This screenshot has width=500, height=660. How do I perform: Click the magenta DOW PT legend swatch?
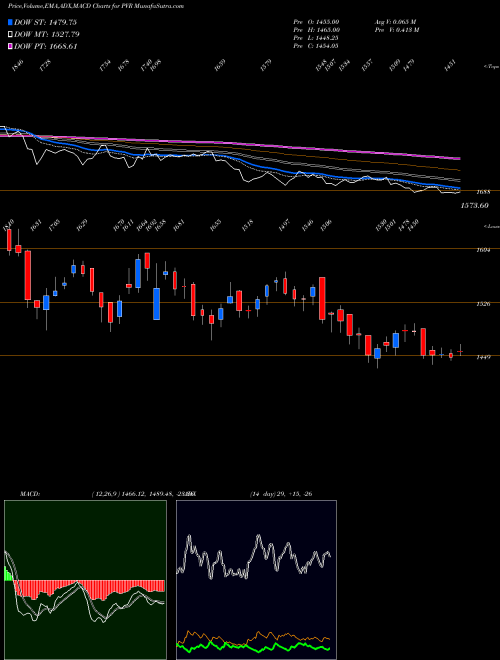pos(10,46)
